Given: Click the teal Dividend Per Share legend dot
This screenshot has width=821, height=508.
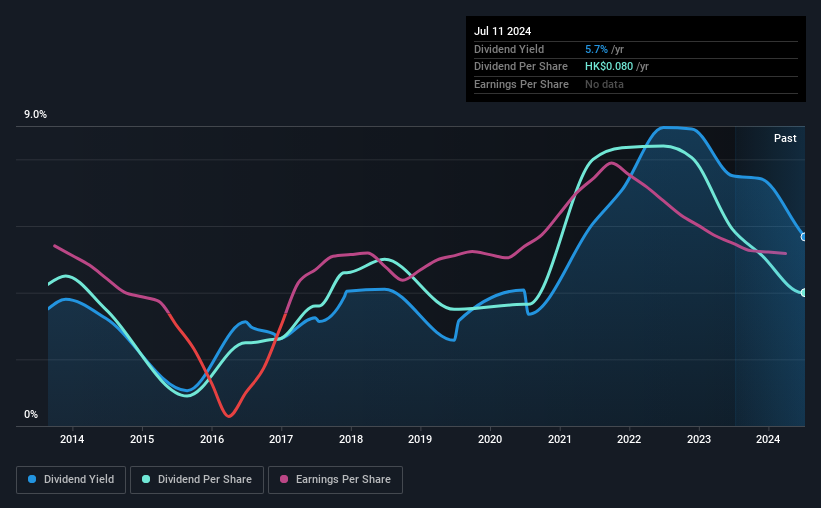Looking at the screenshot, I should pos(146,479).
